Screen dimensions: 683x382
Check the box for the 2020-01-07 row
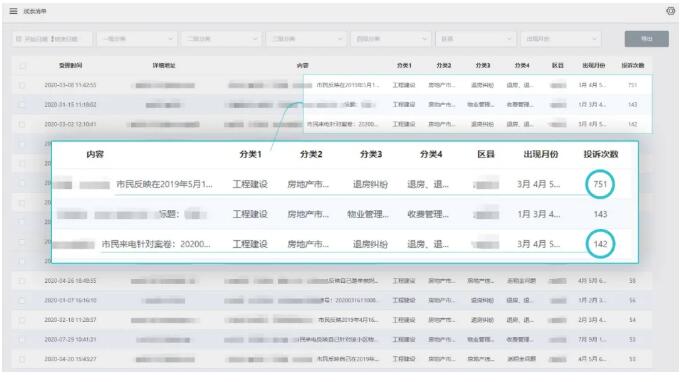[22, 301]
